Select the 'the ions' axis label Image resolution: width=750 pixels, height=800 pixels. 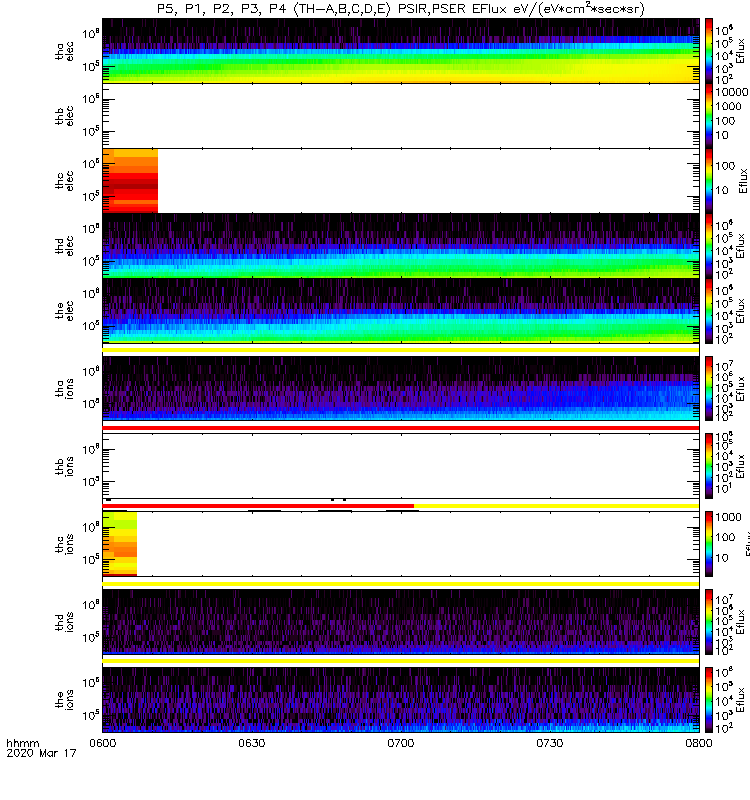[x=64, y=699]
